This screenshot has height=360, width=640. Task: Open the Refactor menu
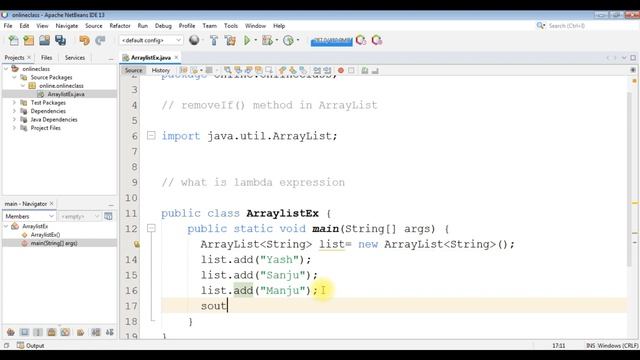(x=120, y=26)
